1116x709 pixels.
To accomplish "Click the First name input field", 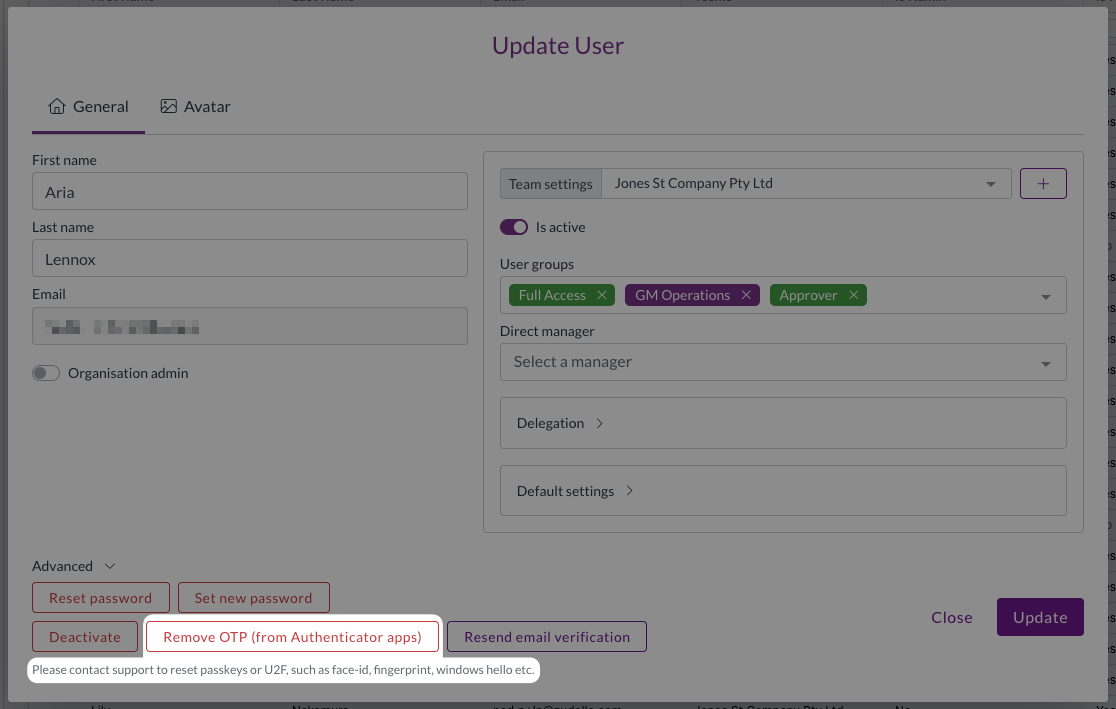I will (250, 192).
